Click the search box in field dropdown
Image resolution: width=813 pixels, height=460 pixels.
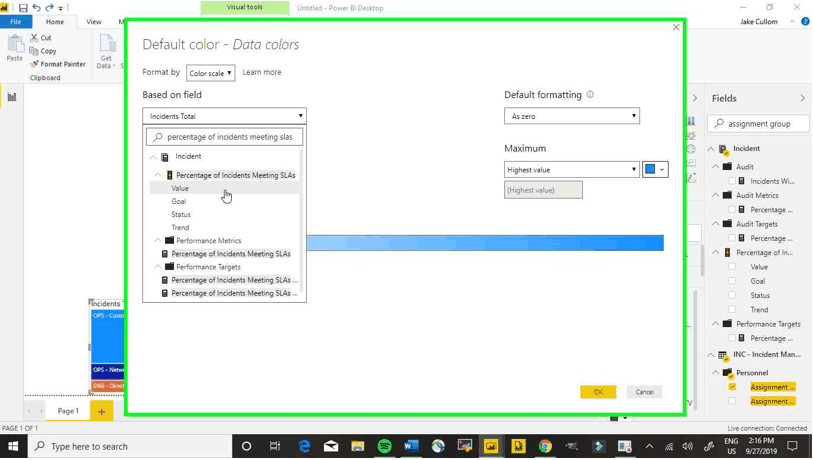point(225,137)
